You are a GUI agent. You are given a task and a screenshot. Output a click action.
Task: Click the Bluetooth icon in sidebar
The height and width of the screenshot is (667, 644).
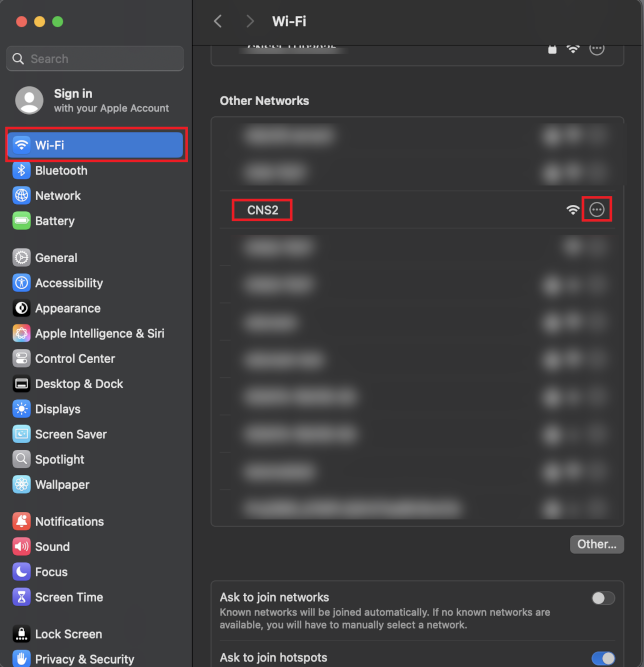point(21,171)
